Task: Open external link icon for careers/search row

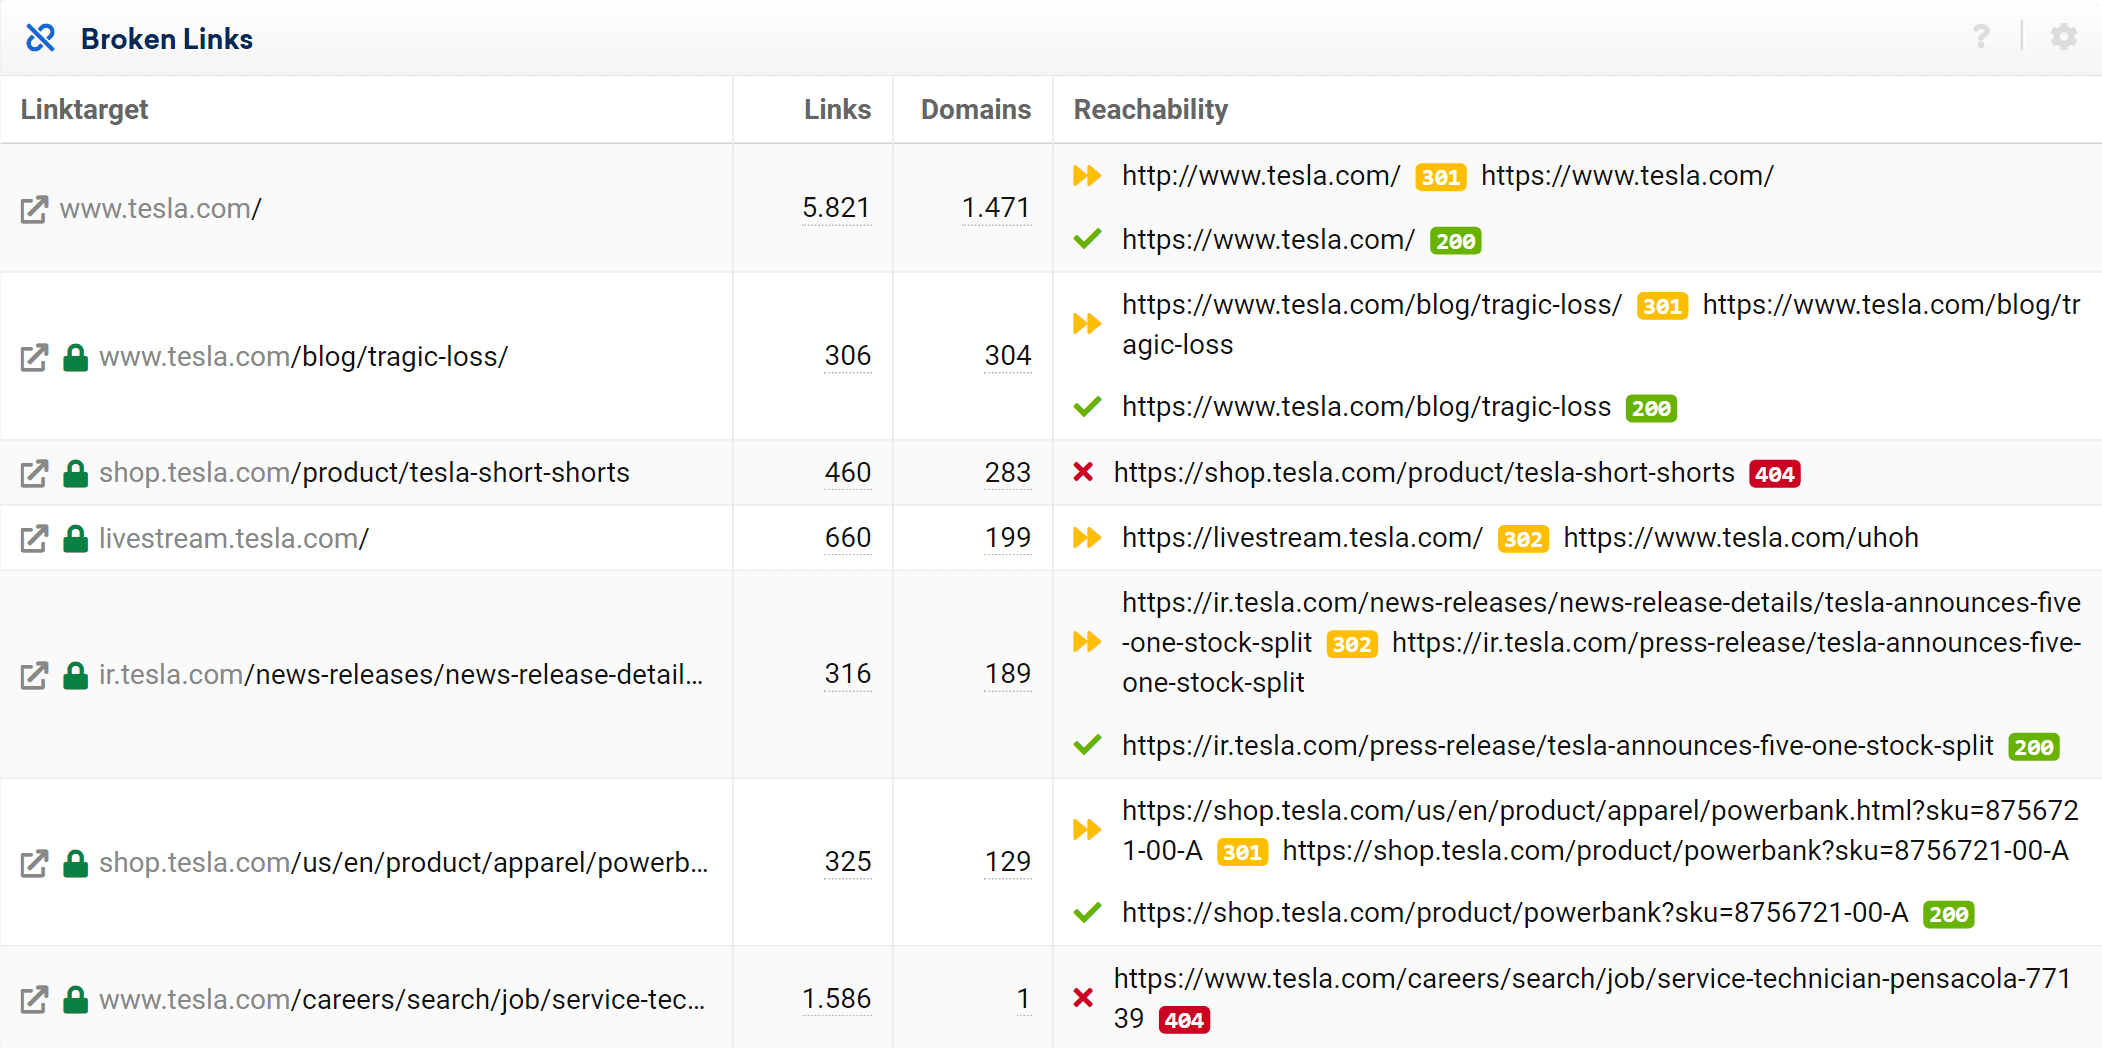Action: (35, 999)
